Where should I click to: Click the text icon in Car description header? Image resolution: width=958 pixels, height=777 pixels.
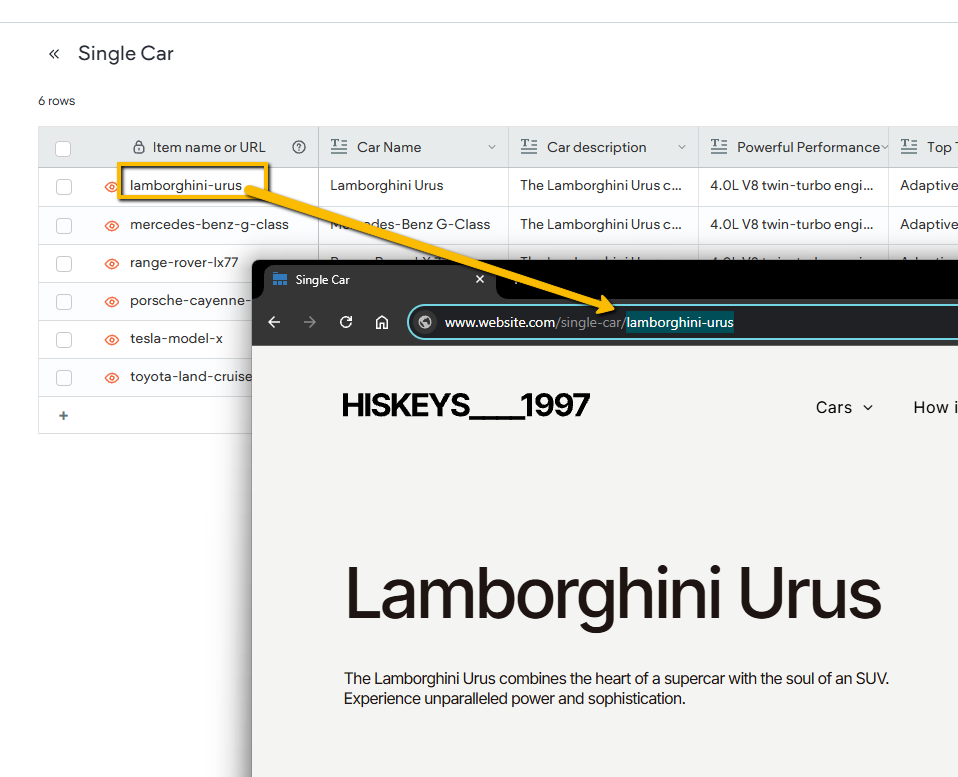pyautogui.click(x=529, y=147)
